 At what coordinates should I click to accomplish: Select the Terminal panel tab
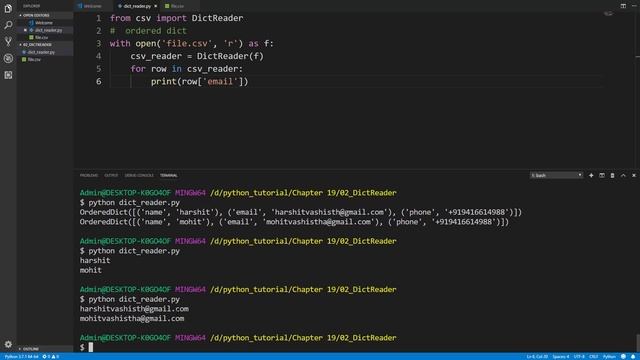pyautogui.click(x=169, y=175)
